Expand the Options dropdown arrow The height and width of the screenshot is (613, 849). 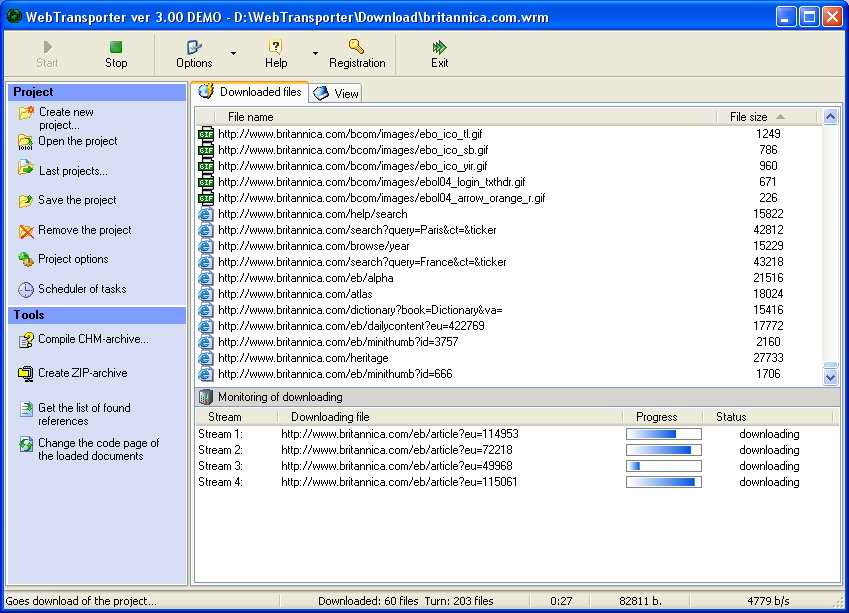tap(233, 53)
